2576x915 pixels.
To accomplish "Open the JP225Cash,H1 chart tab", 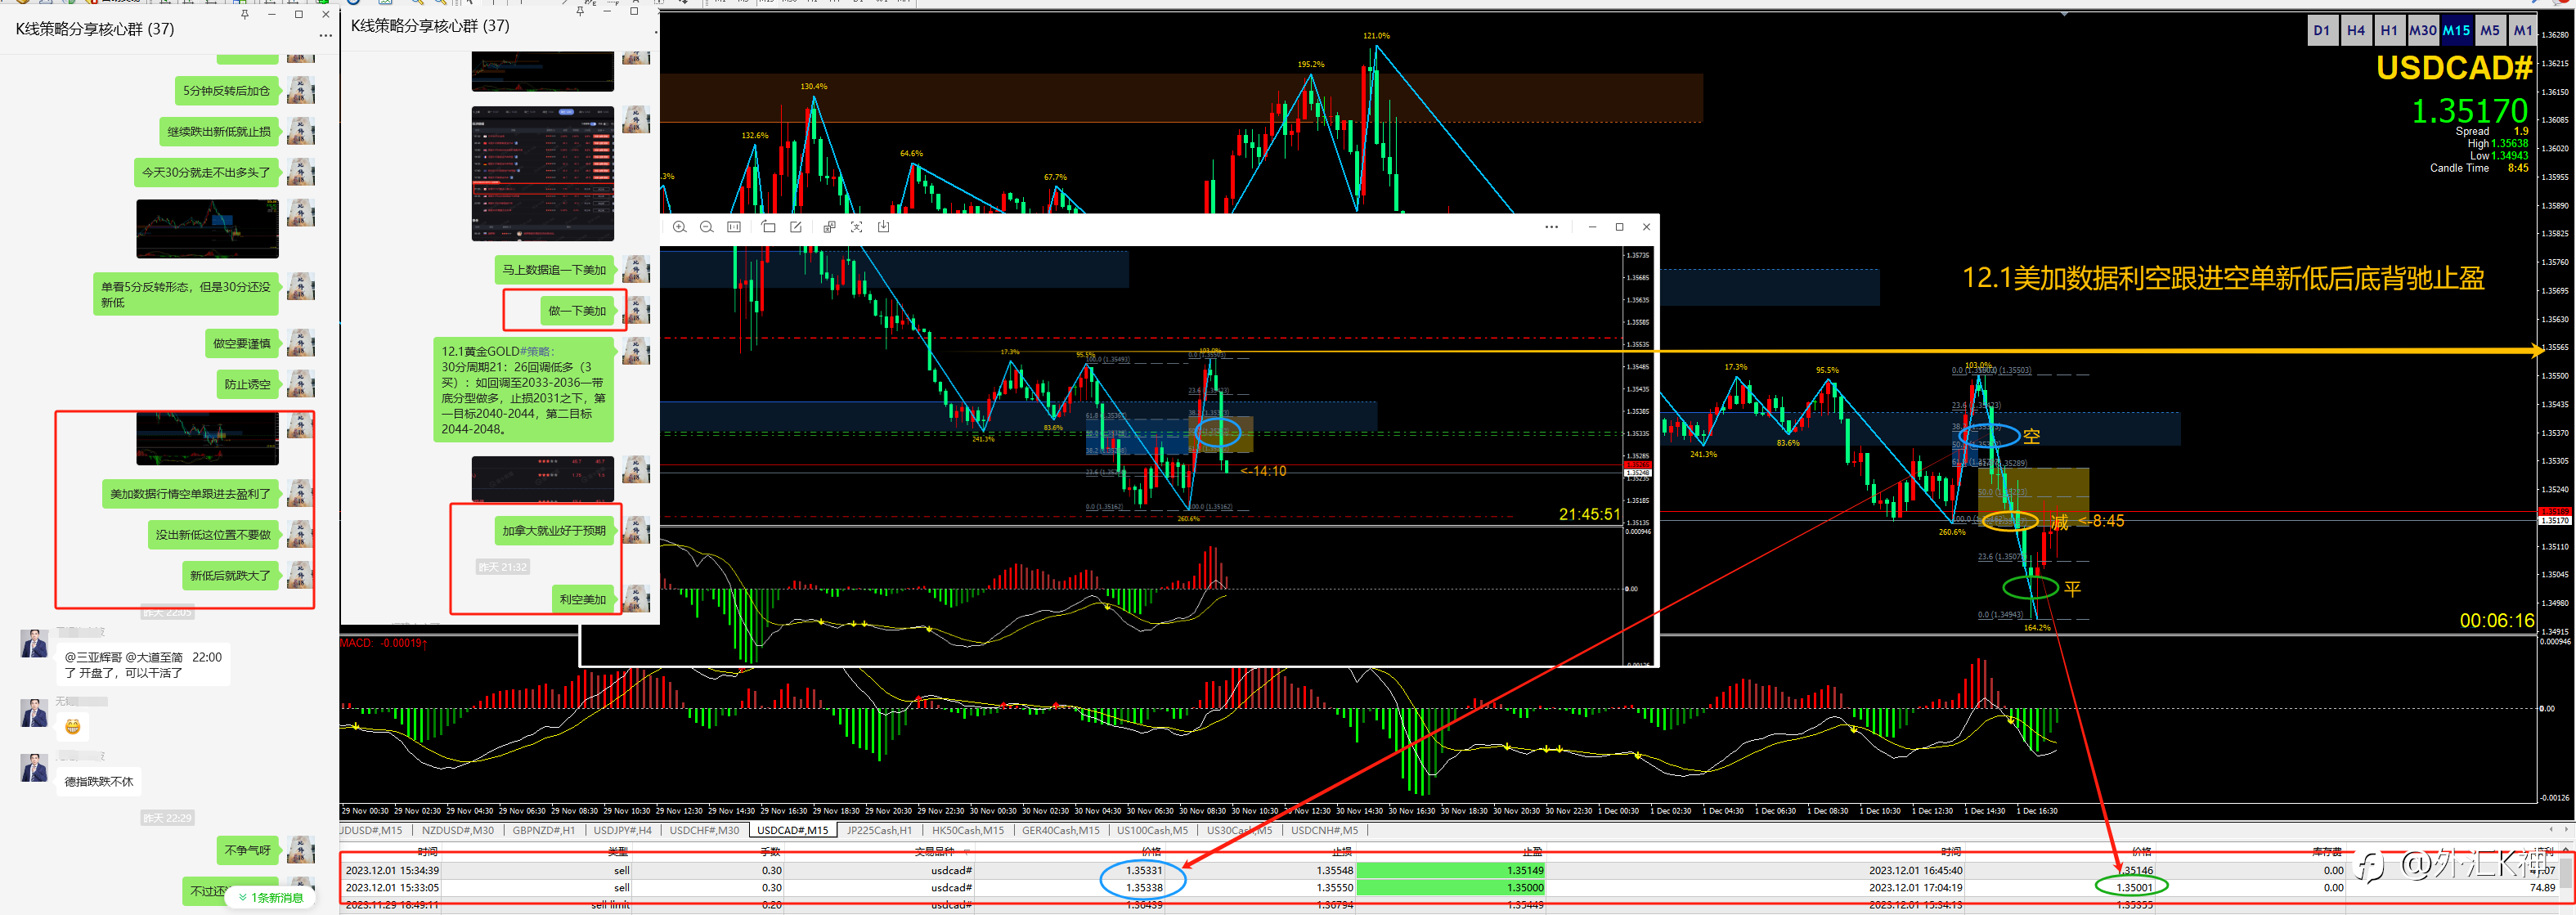I will (x=880, y=830).
